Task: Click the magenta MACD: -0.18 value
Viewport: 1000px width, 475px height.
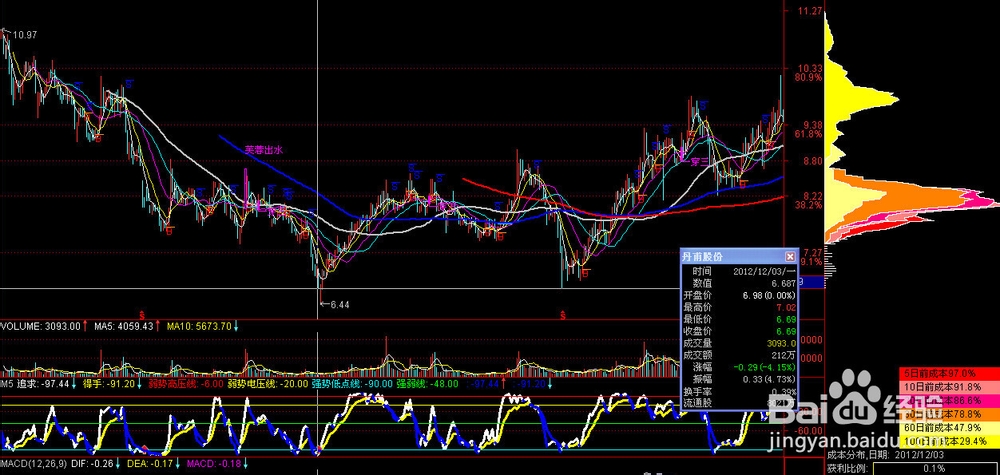Action: pyautogui.click(x=213, y=464)
